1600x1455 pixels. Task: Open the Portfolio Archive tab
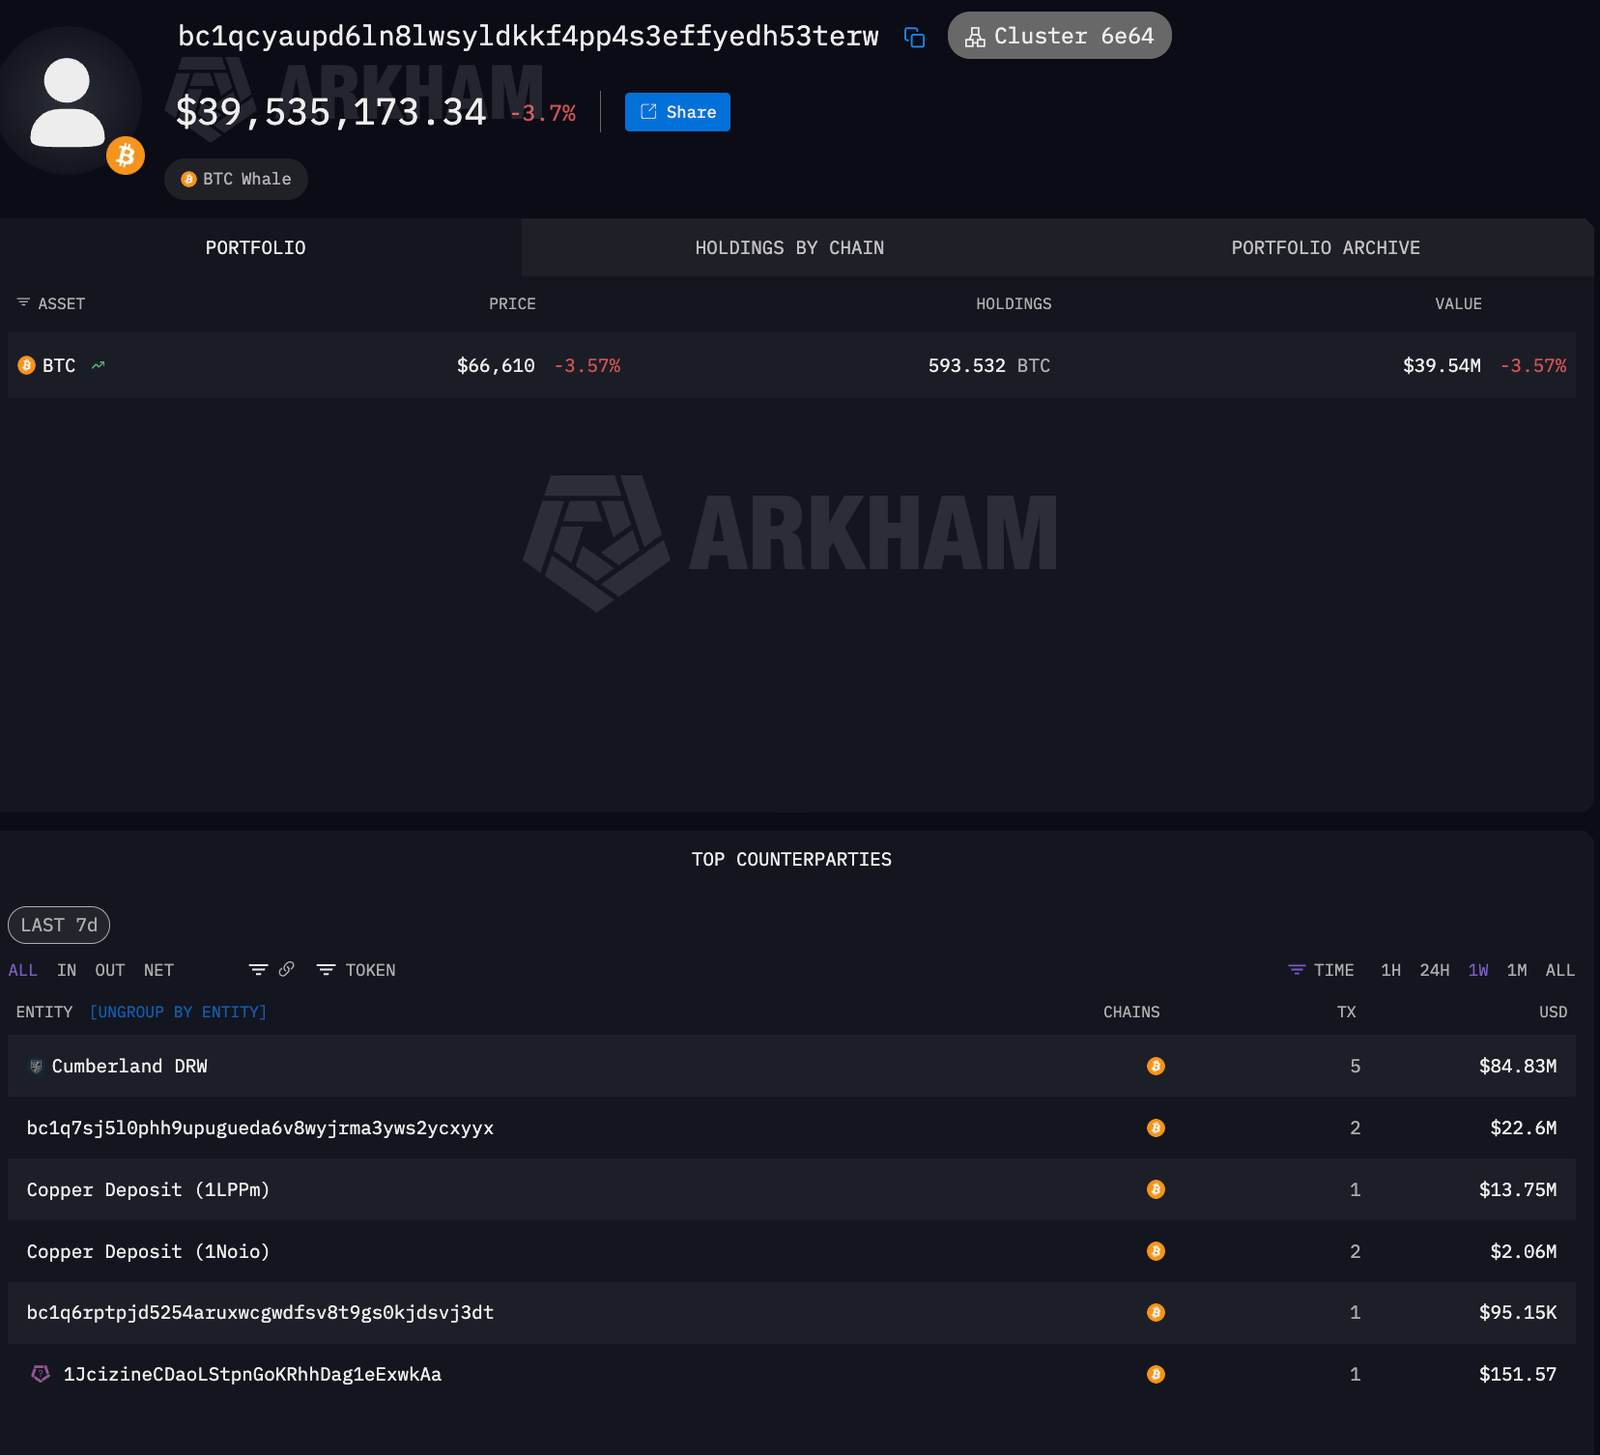(x=1325, y=248)
